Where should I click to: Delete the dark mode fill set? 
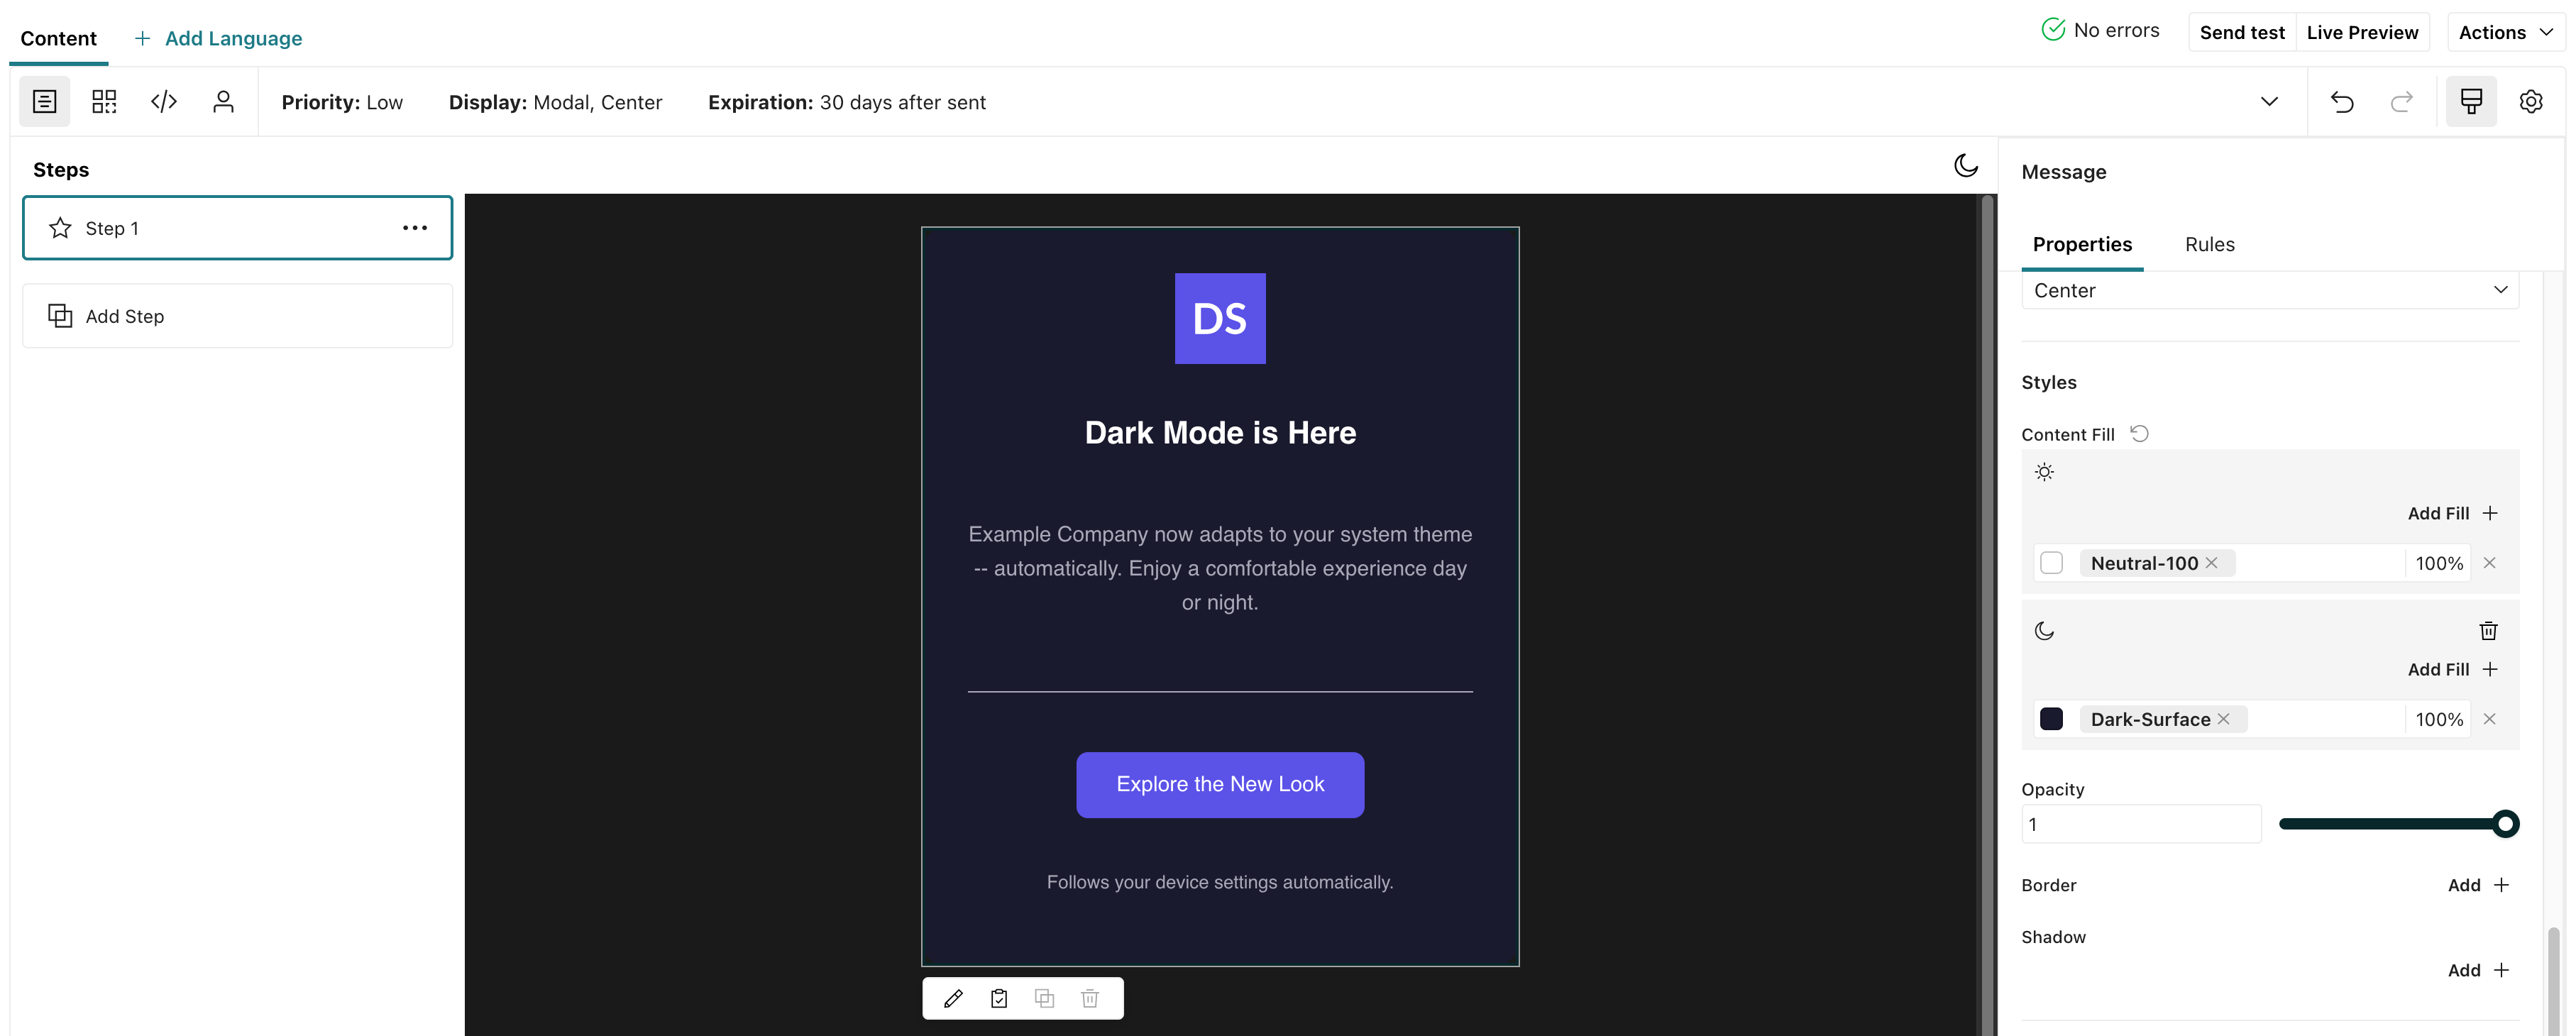(x=2489, y=631)
